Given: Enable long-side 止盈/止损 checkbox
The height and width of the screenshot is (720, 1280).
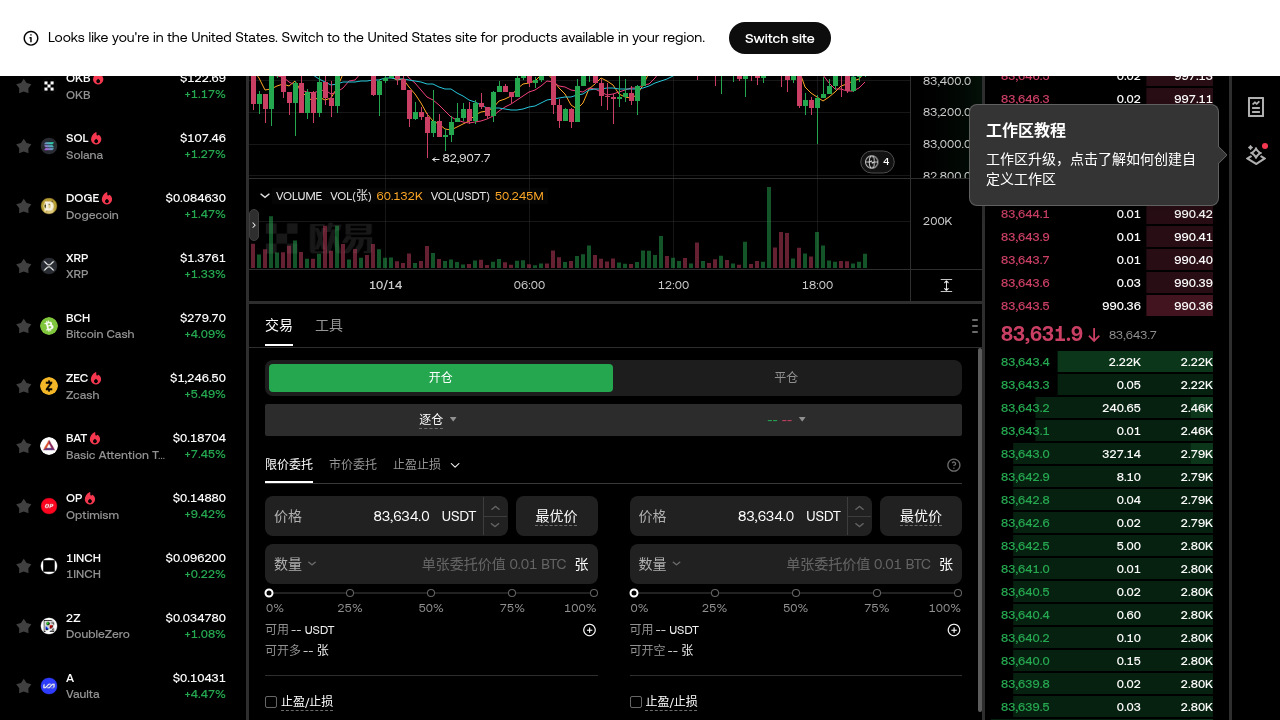Looking at the screenshot, I should 271,702.
